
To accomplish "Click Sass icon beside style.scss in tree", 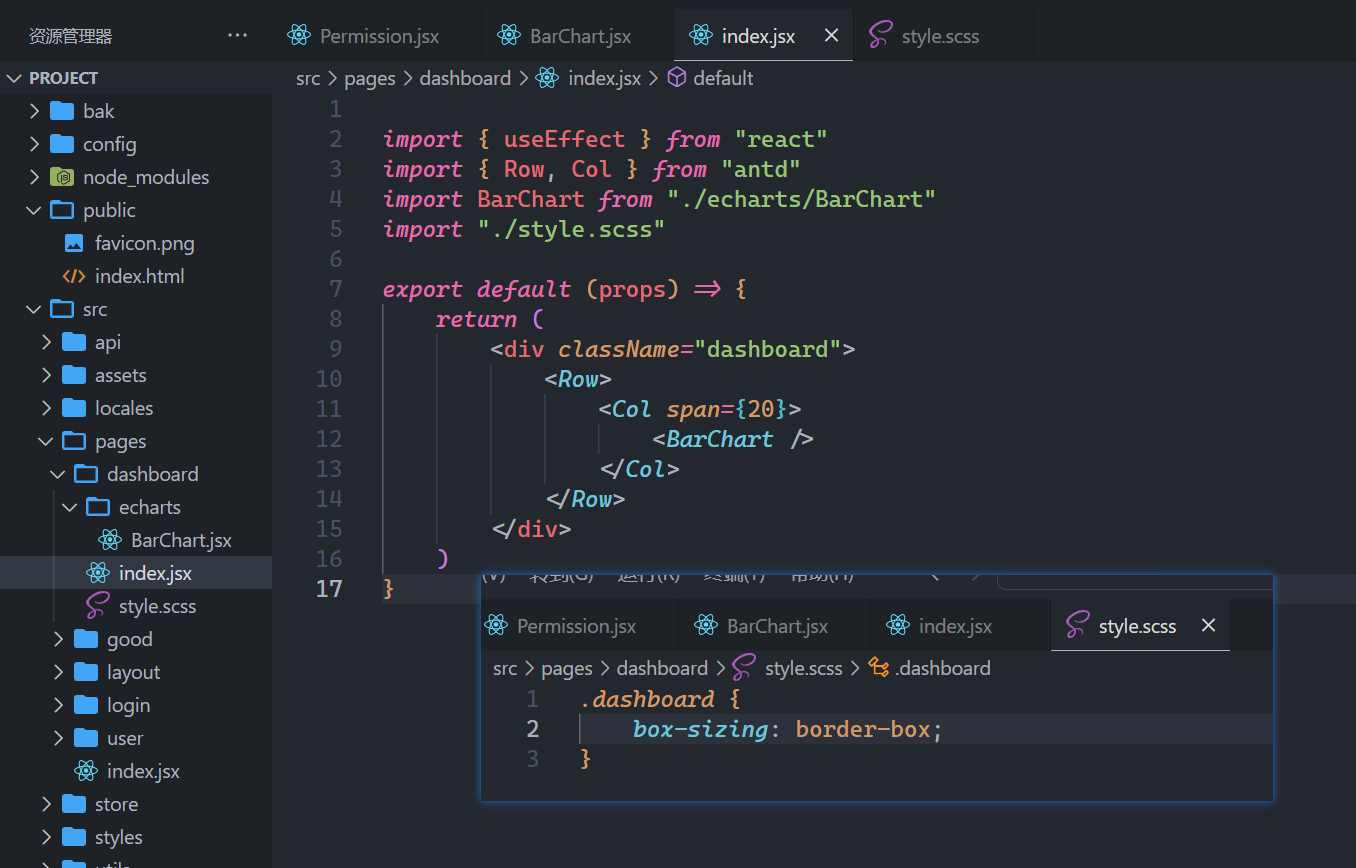I will [98, 606].
